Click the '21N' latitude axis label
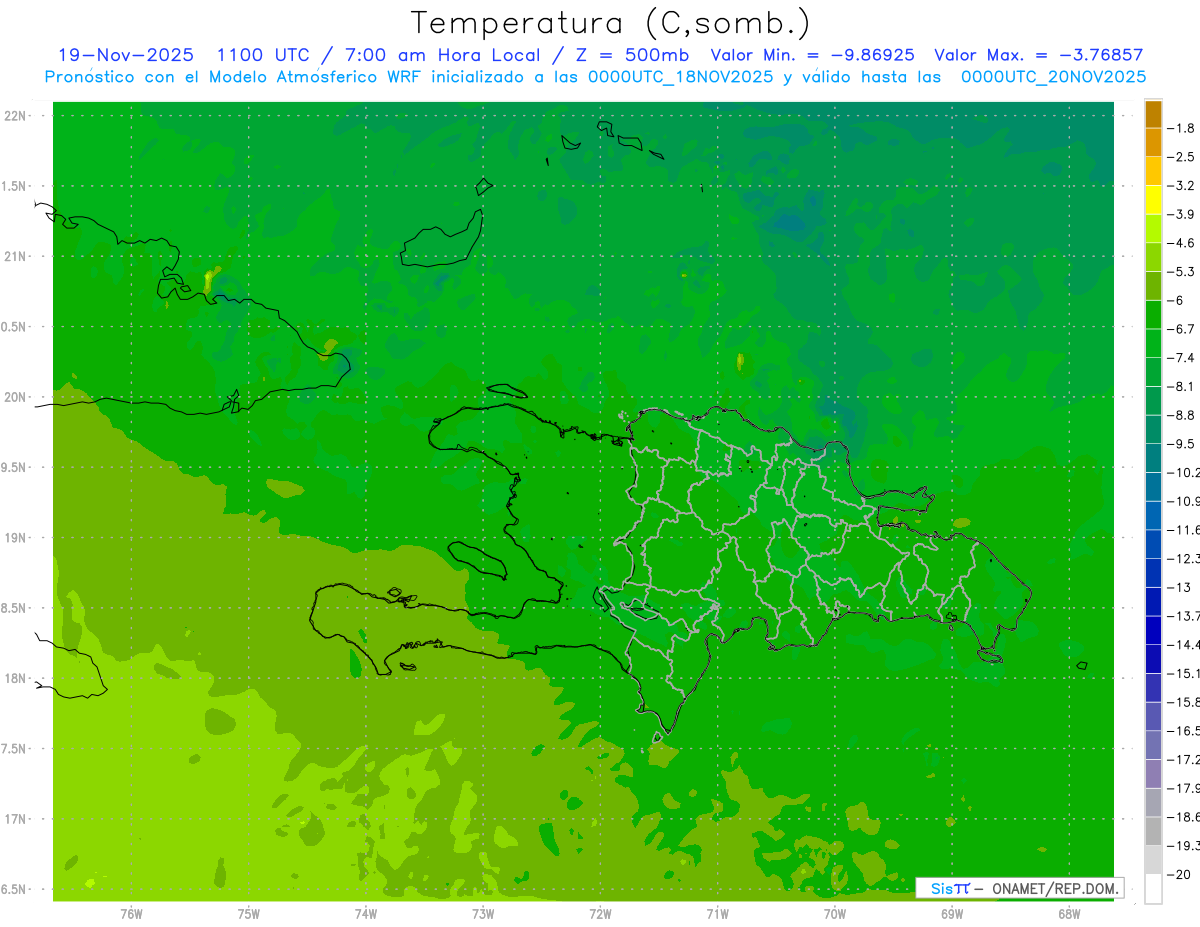Image resolution: width=1200 pixels, height=927 pixels. 16,256
